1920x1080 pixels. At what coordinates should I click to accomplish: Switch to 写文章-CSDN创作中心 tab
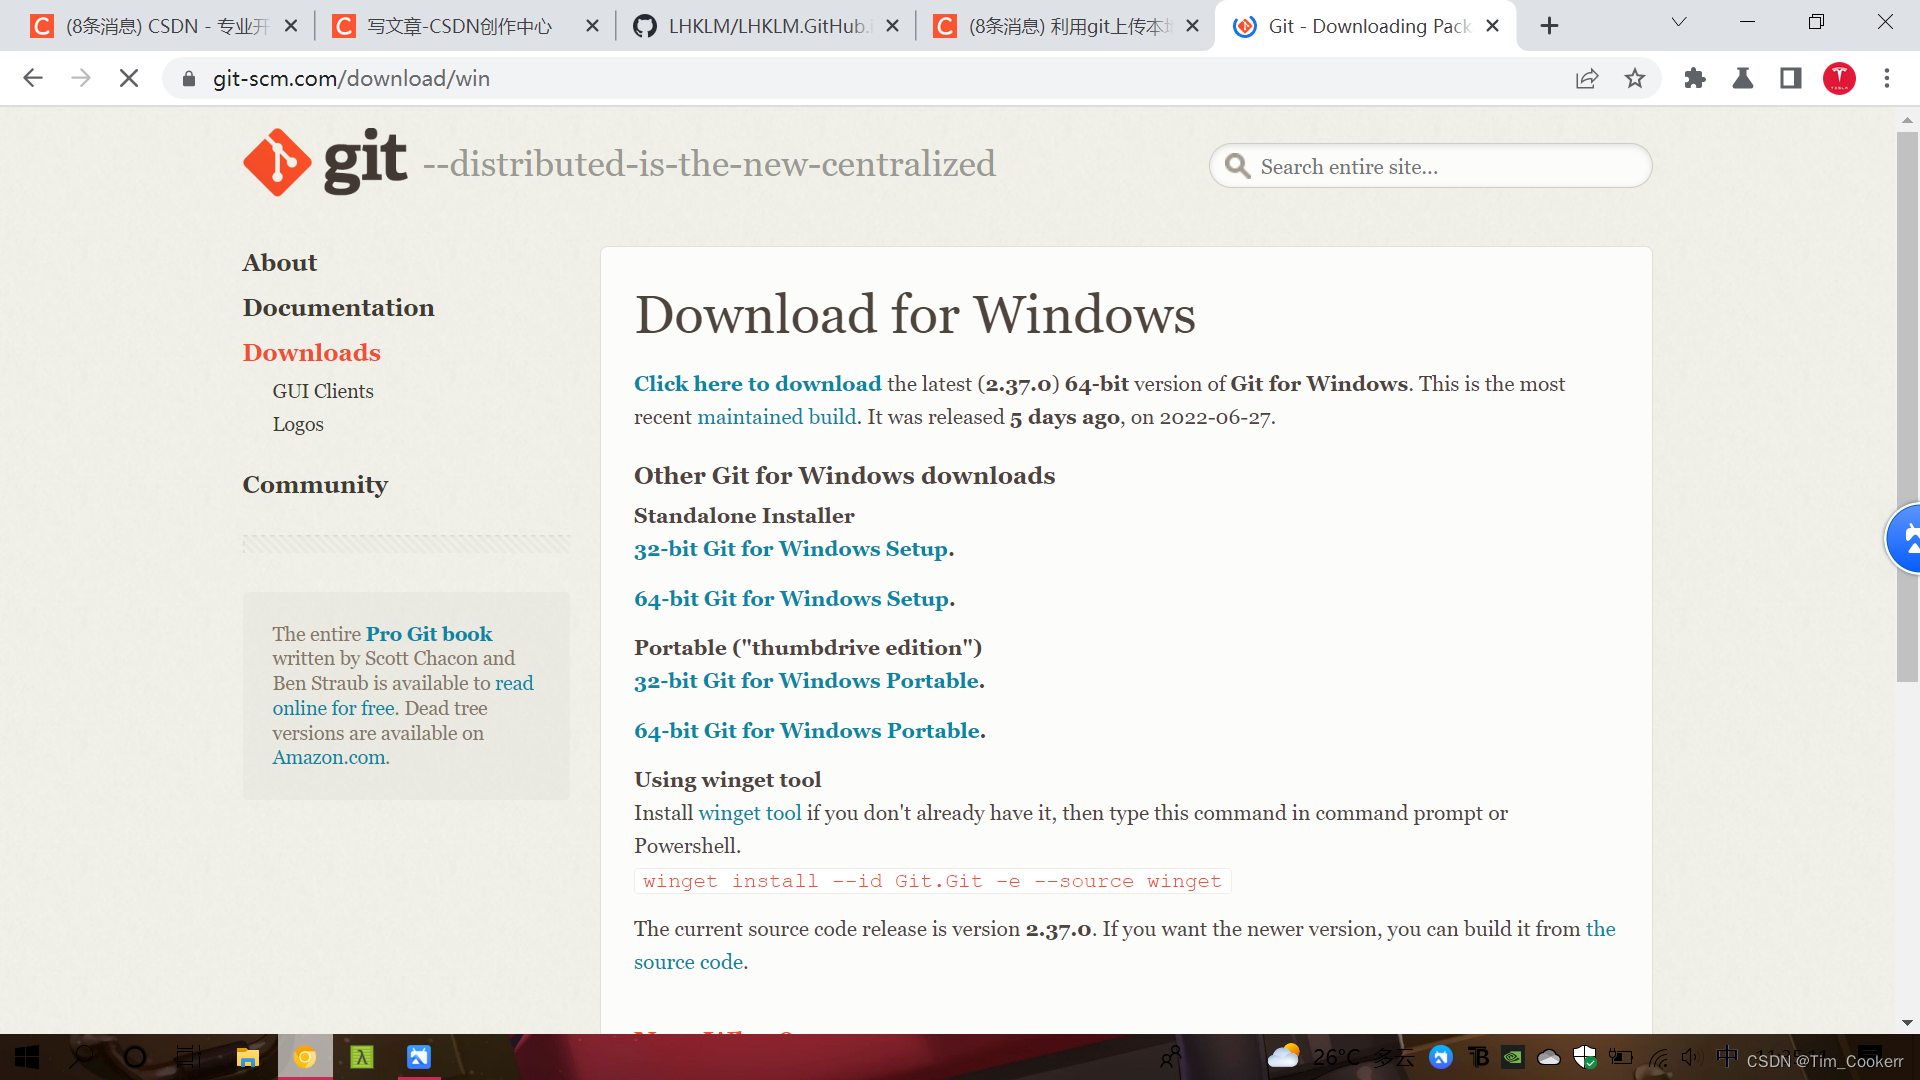(460, 26)
